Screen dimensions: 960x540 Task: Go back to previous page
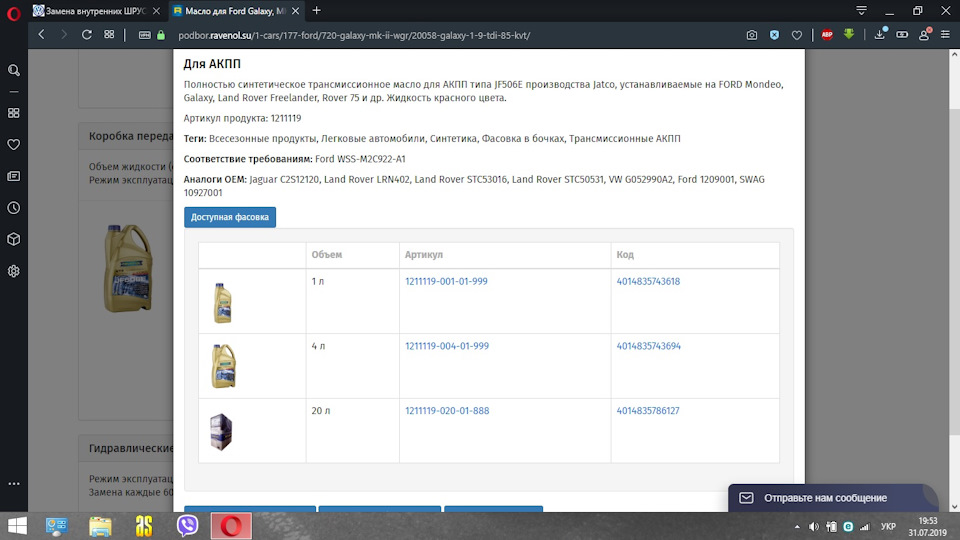[42, 35]
